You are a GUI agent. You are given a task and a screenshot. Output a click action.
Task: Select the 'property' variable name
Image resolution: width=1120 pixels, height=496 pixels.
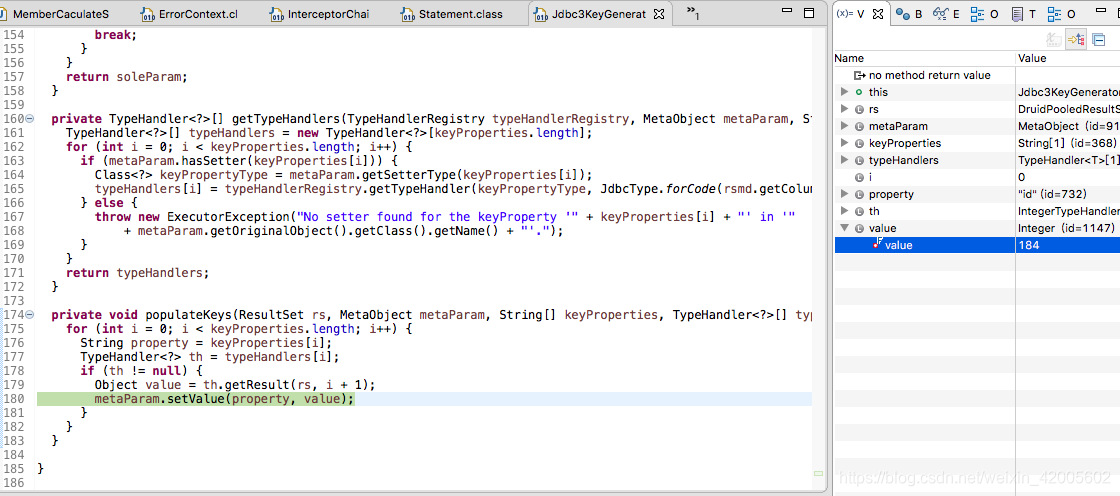tap(891, 194)
